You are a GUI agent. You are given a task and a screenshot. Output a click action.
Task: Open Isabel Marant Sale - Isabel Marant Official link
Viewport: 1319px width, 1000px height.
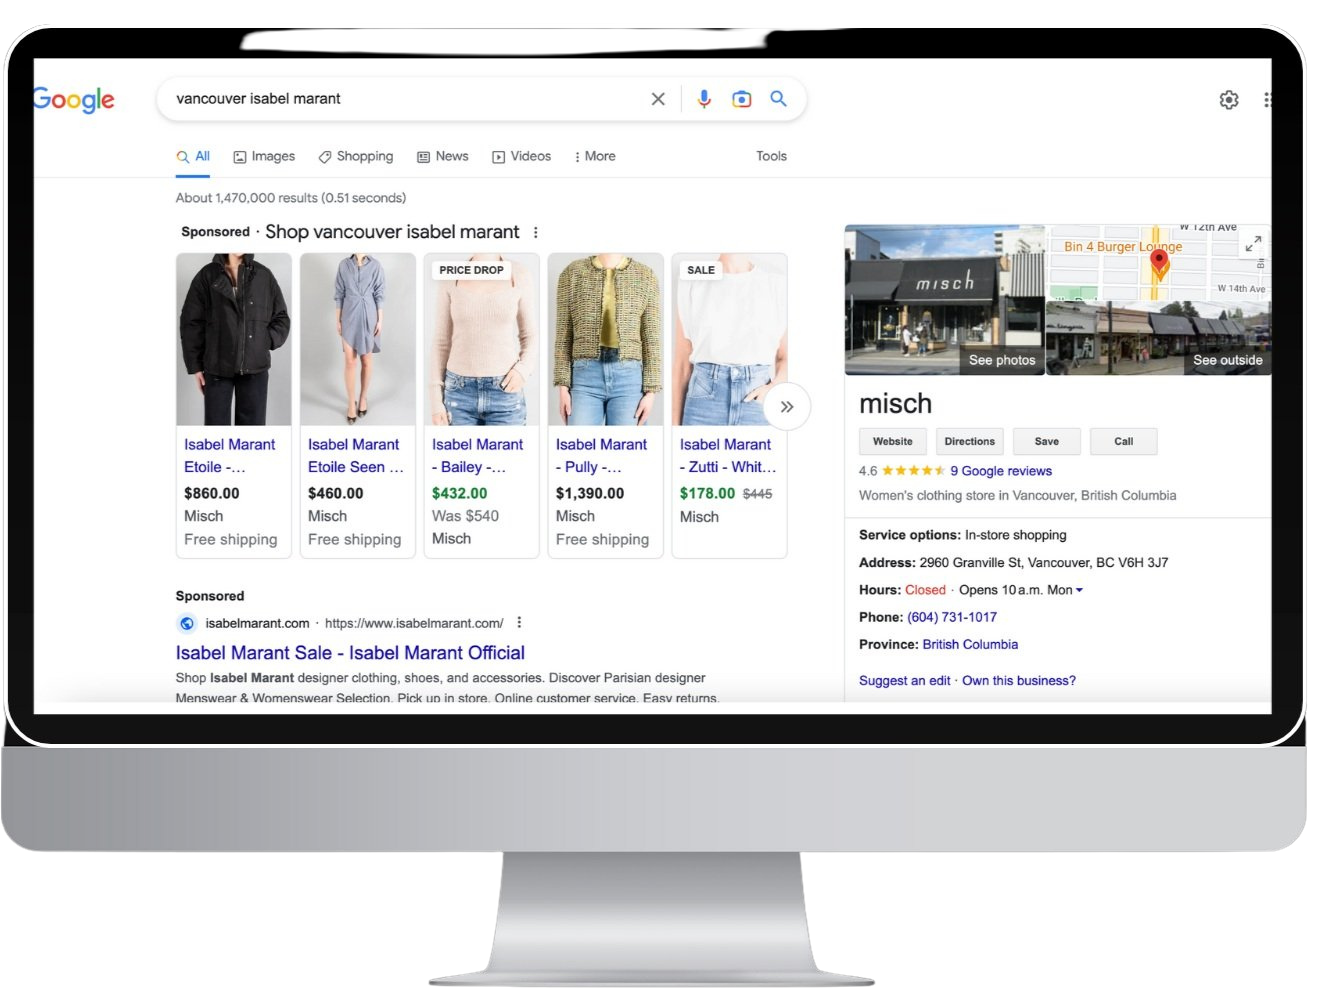(x=350, y=653)
